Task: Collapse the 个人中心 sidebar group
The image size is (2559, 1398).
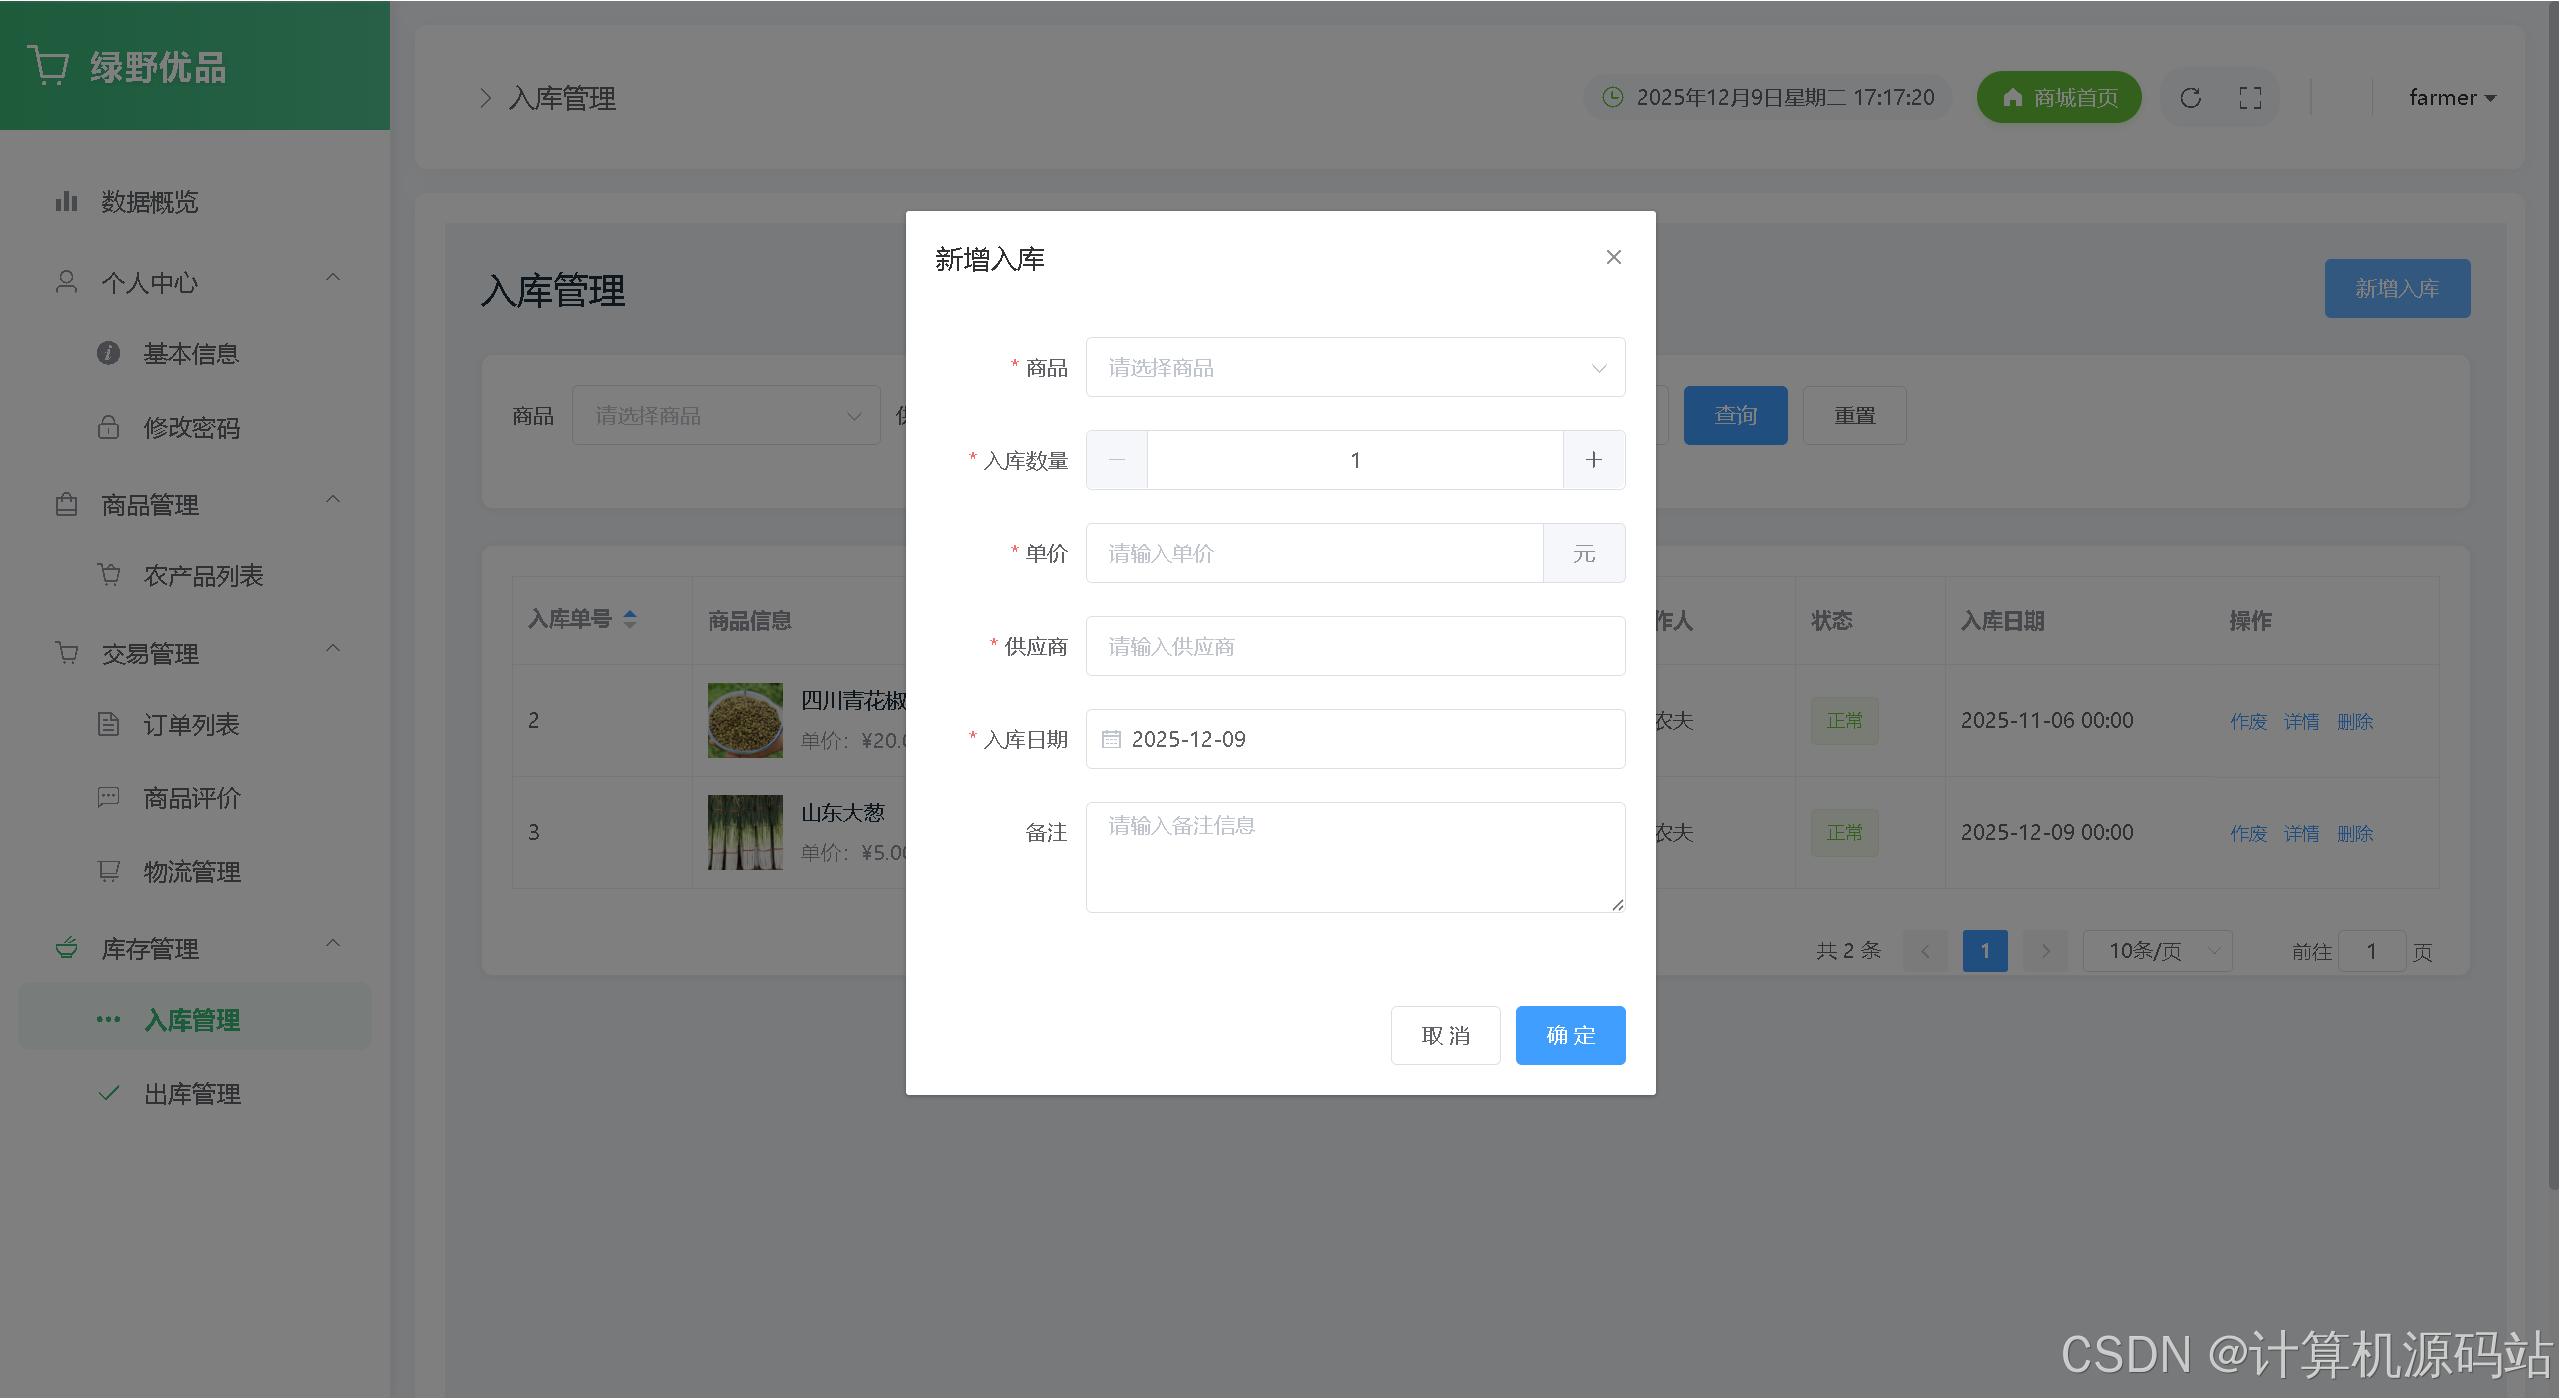Action: pos(333,278)
